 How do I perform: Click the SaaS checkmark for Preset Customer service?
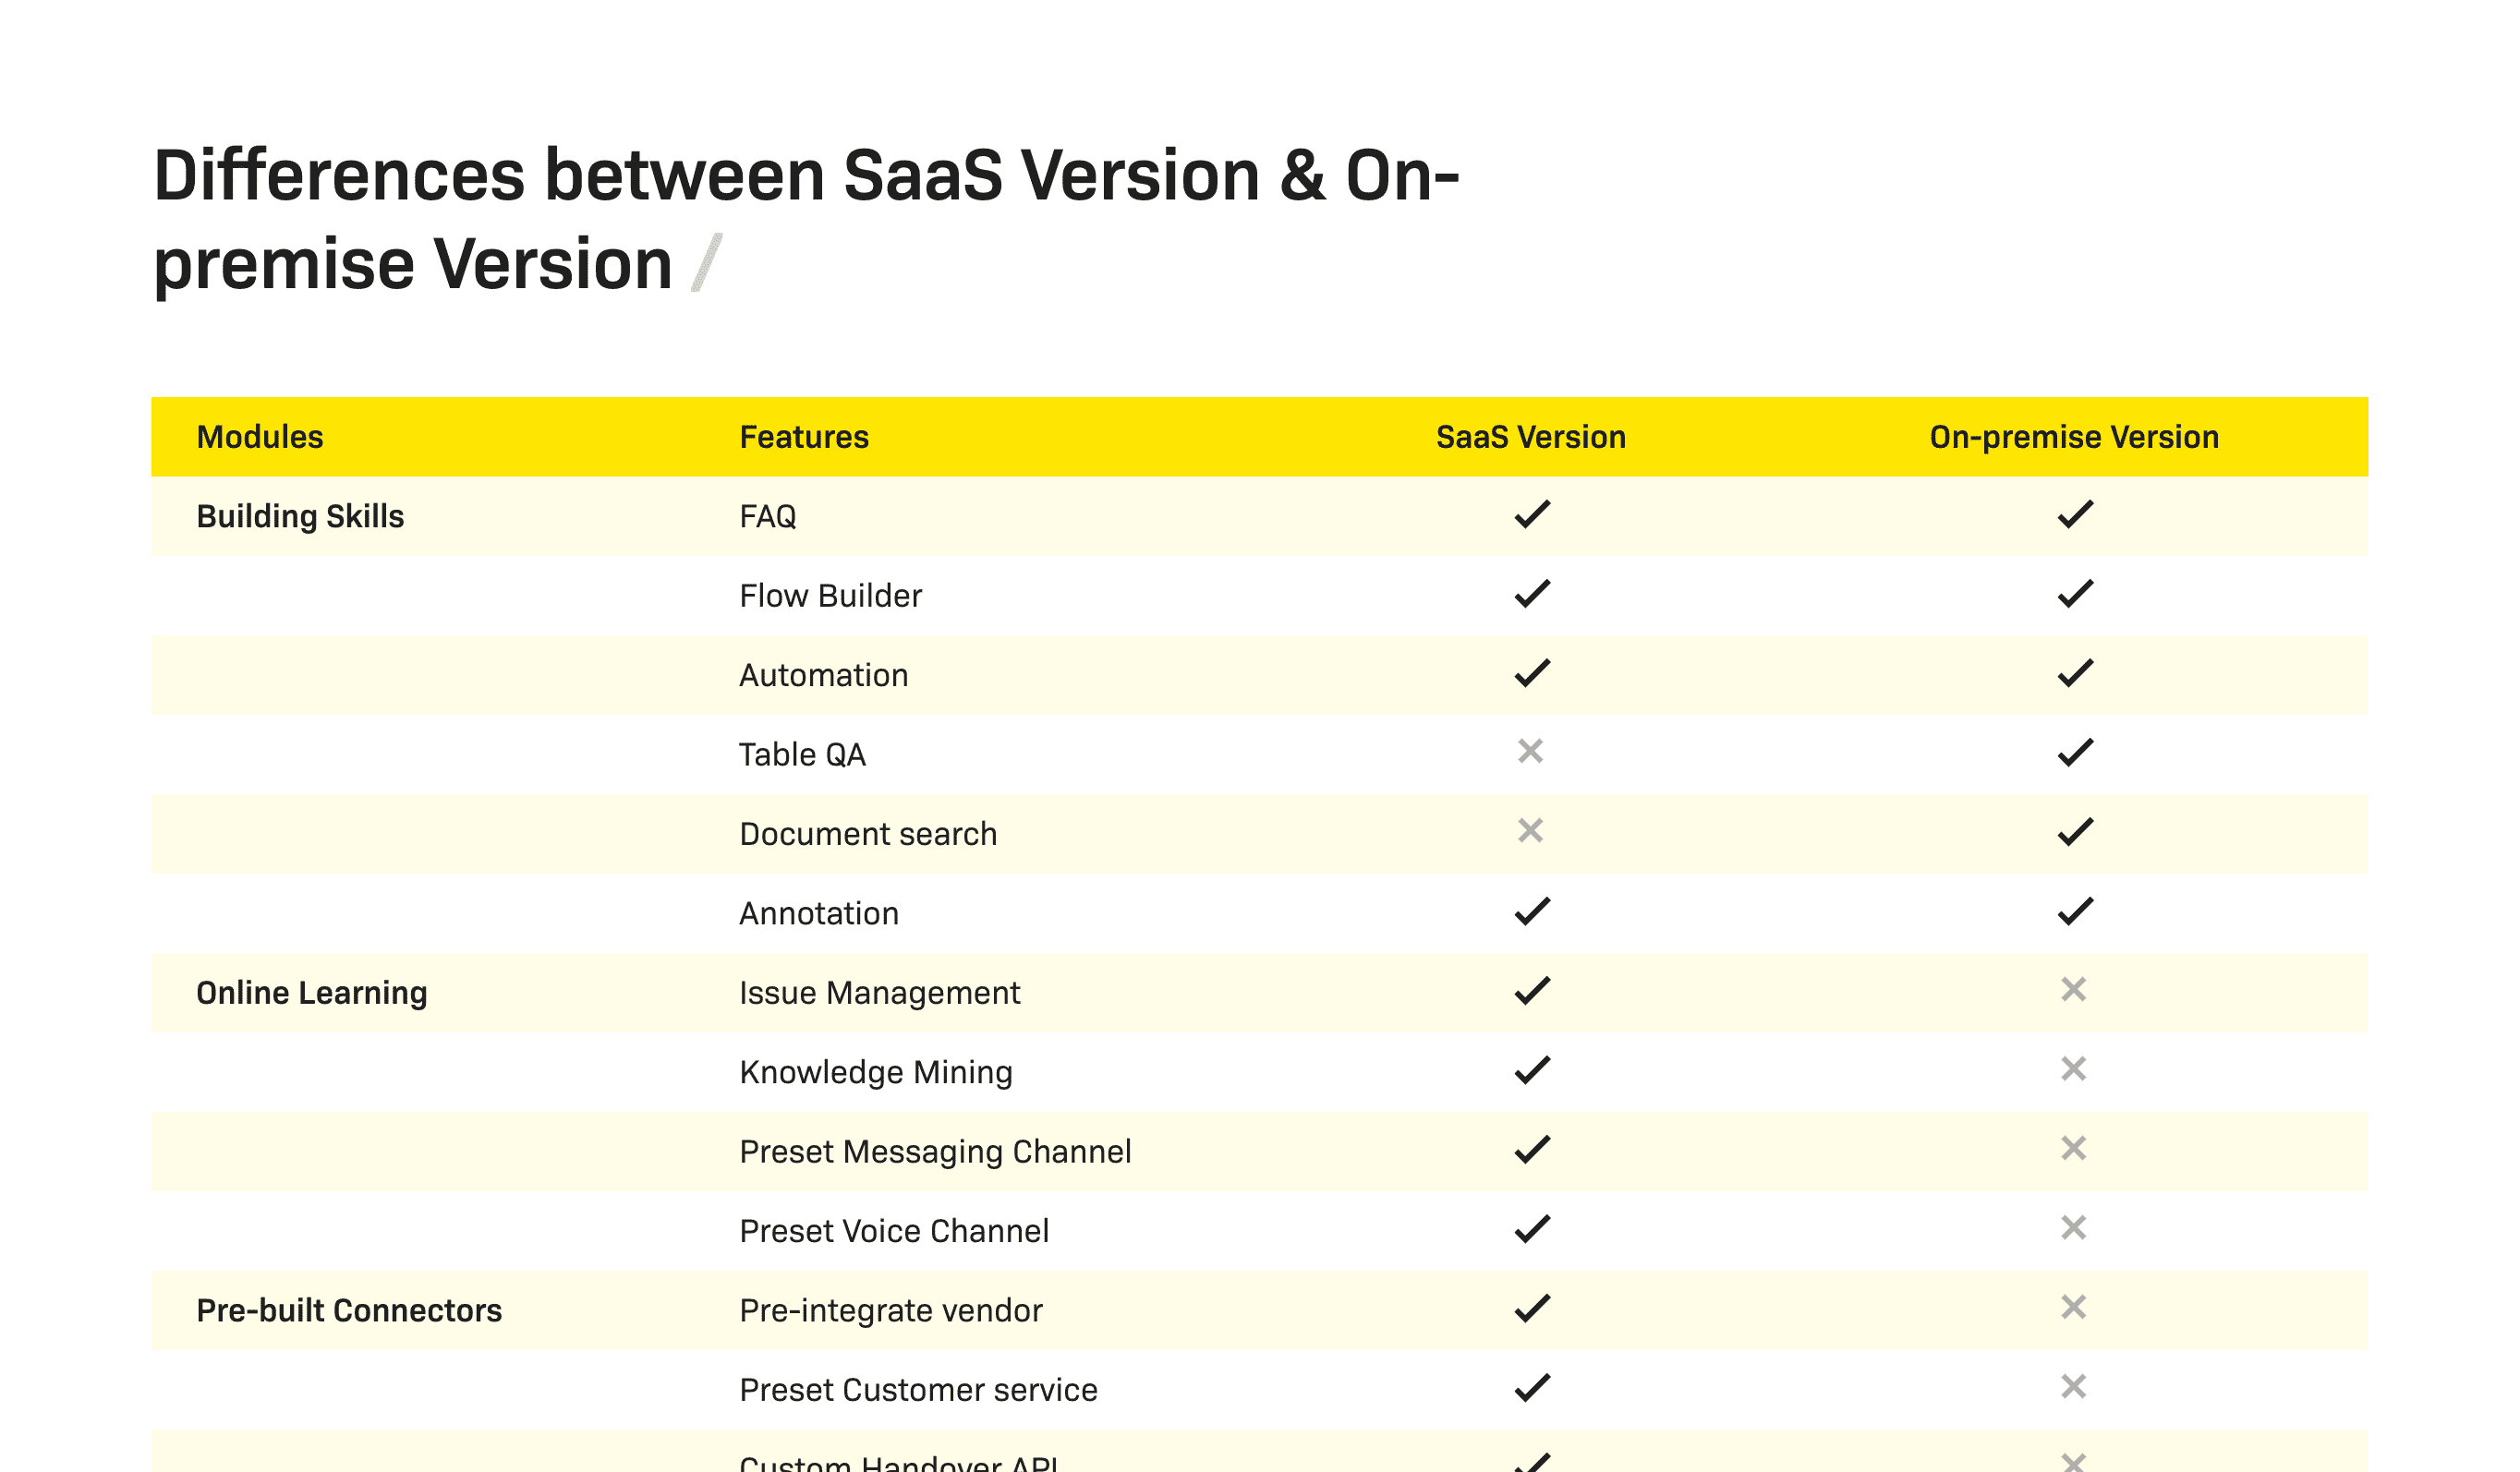tap(1532, 1388)
